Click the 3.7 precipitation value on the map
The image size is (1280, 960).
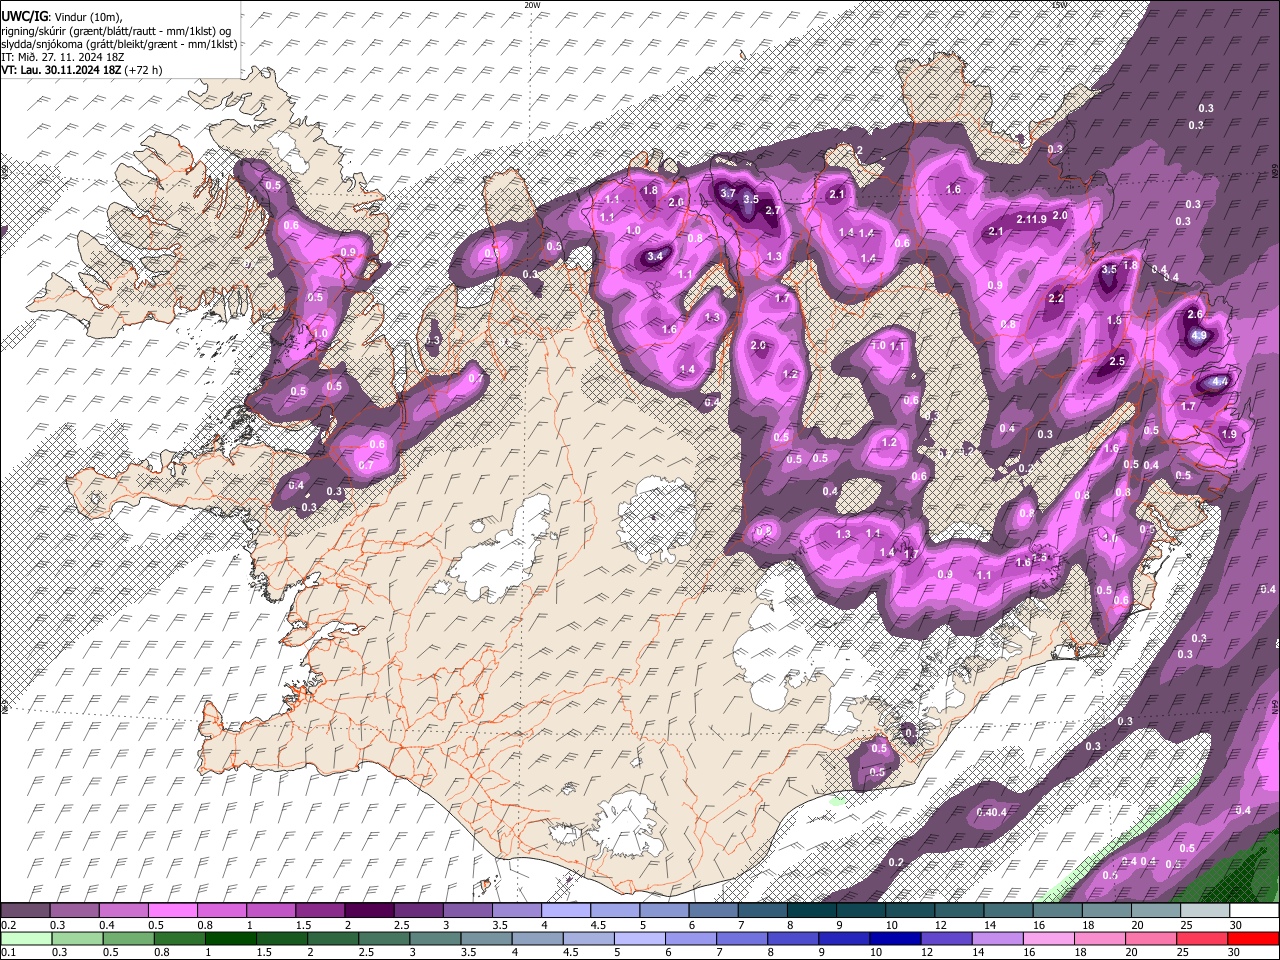(728, 193)
